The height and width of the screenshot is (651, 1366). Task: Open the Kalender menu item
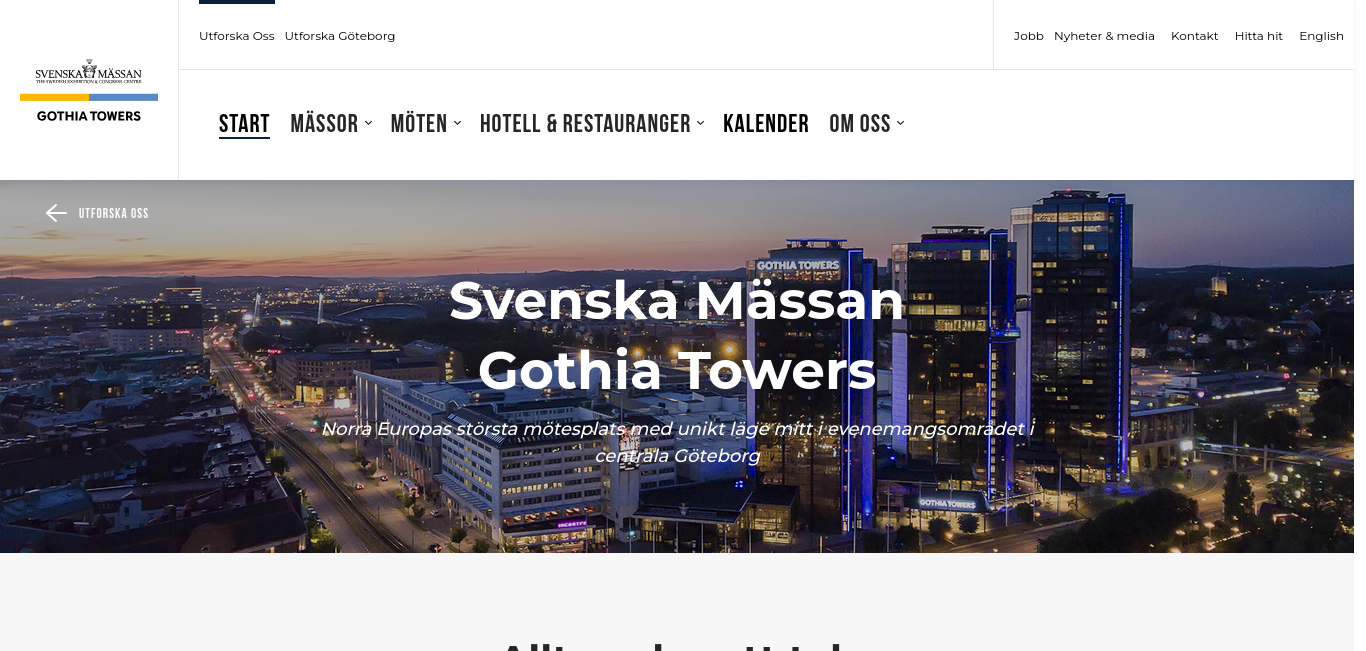(766, 124)
